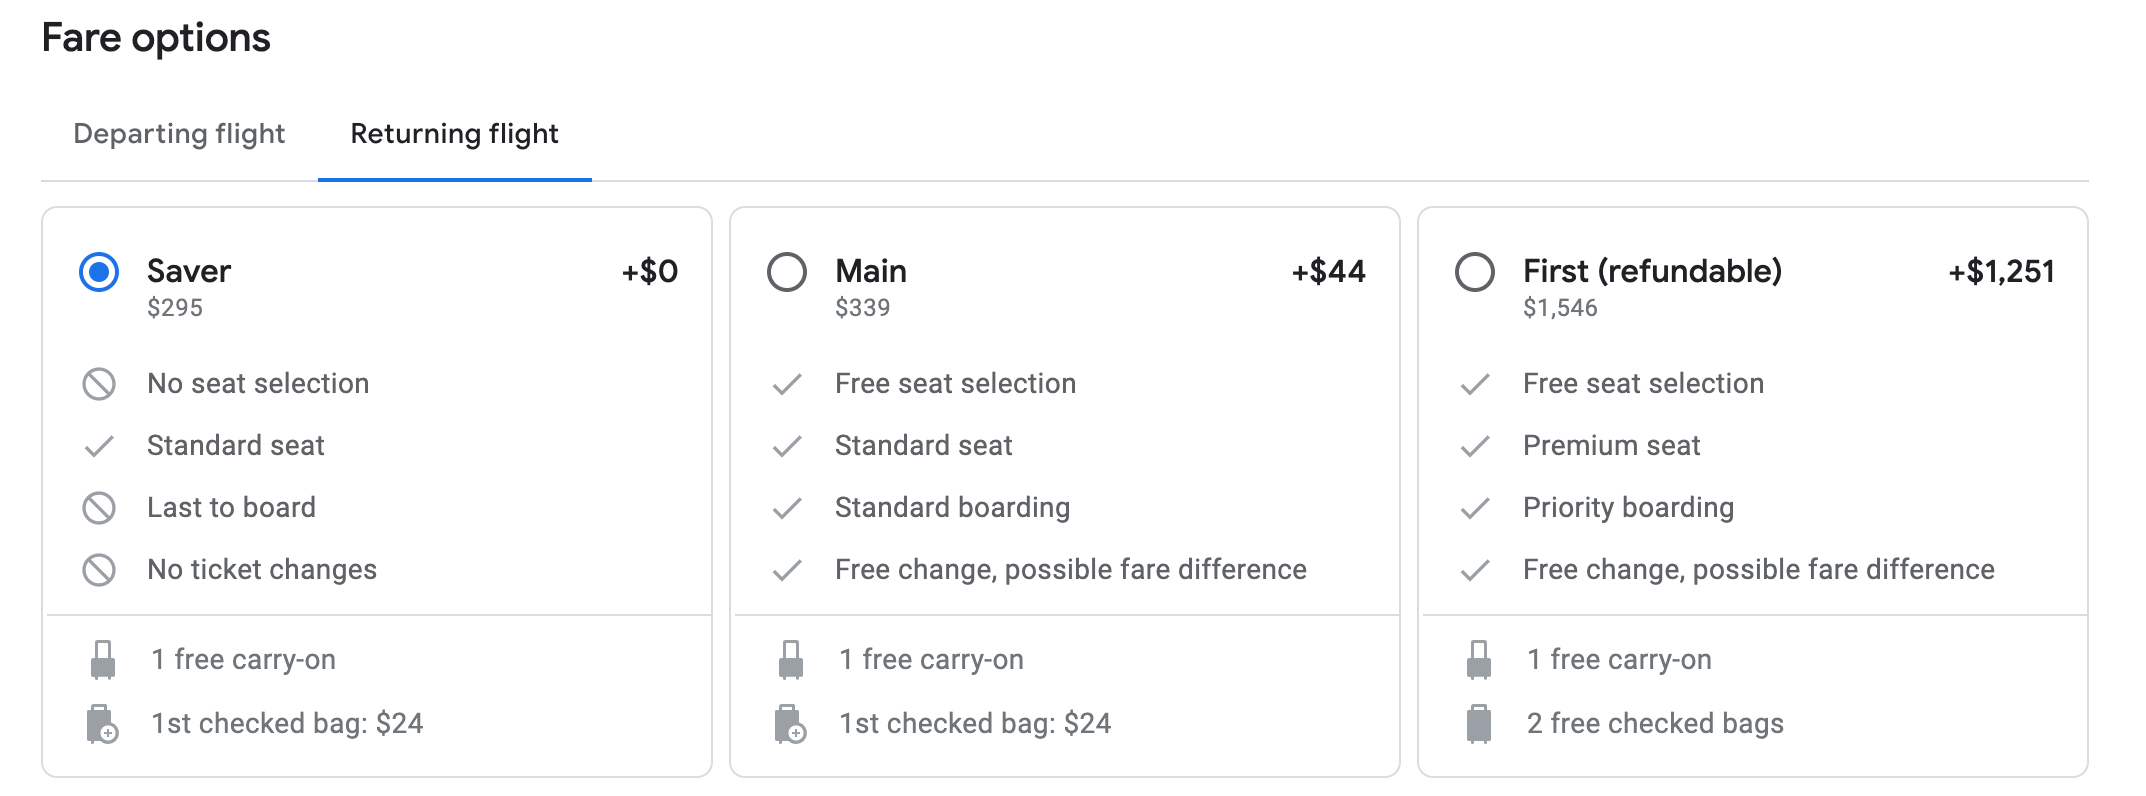Click Saver's paid checked bag icon
2146x796 pixels.
tap(102, 724)
